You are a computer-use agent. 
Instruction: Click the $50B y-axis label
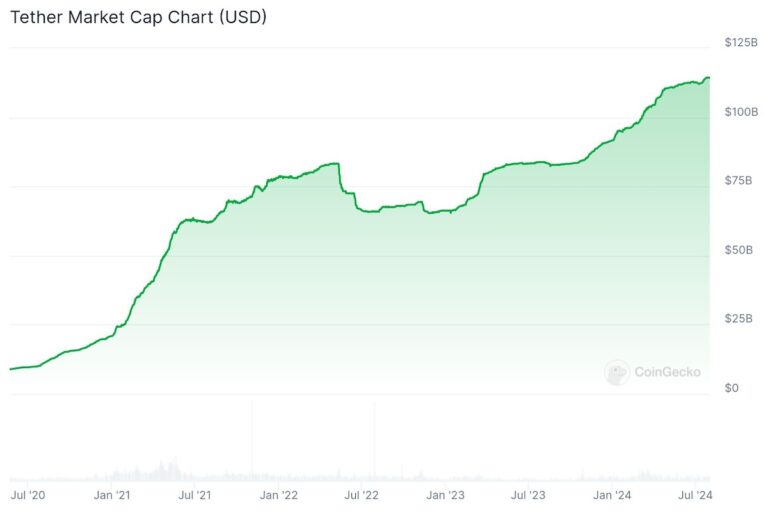coord(738,250)
